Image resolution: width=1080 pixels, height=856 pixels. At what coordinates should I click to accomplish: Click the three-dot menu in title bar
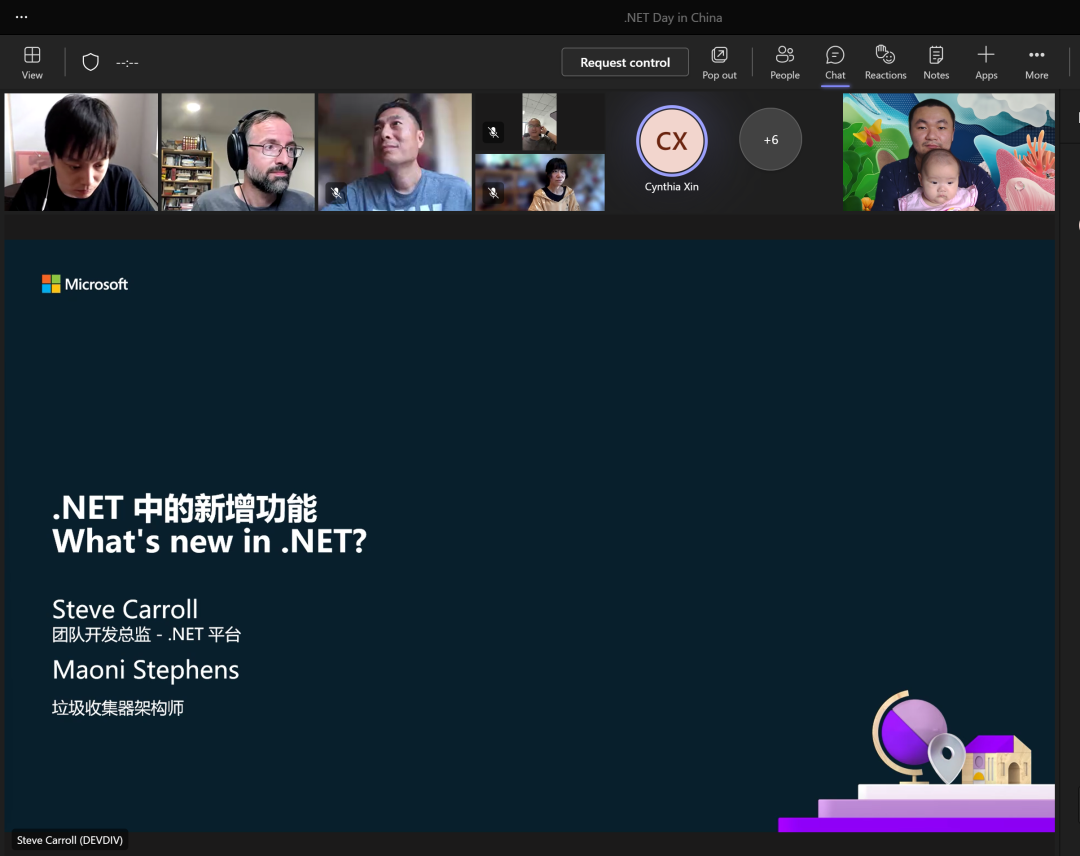coord(21,17)
